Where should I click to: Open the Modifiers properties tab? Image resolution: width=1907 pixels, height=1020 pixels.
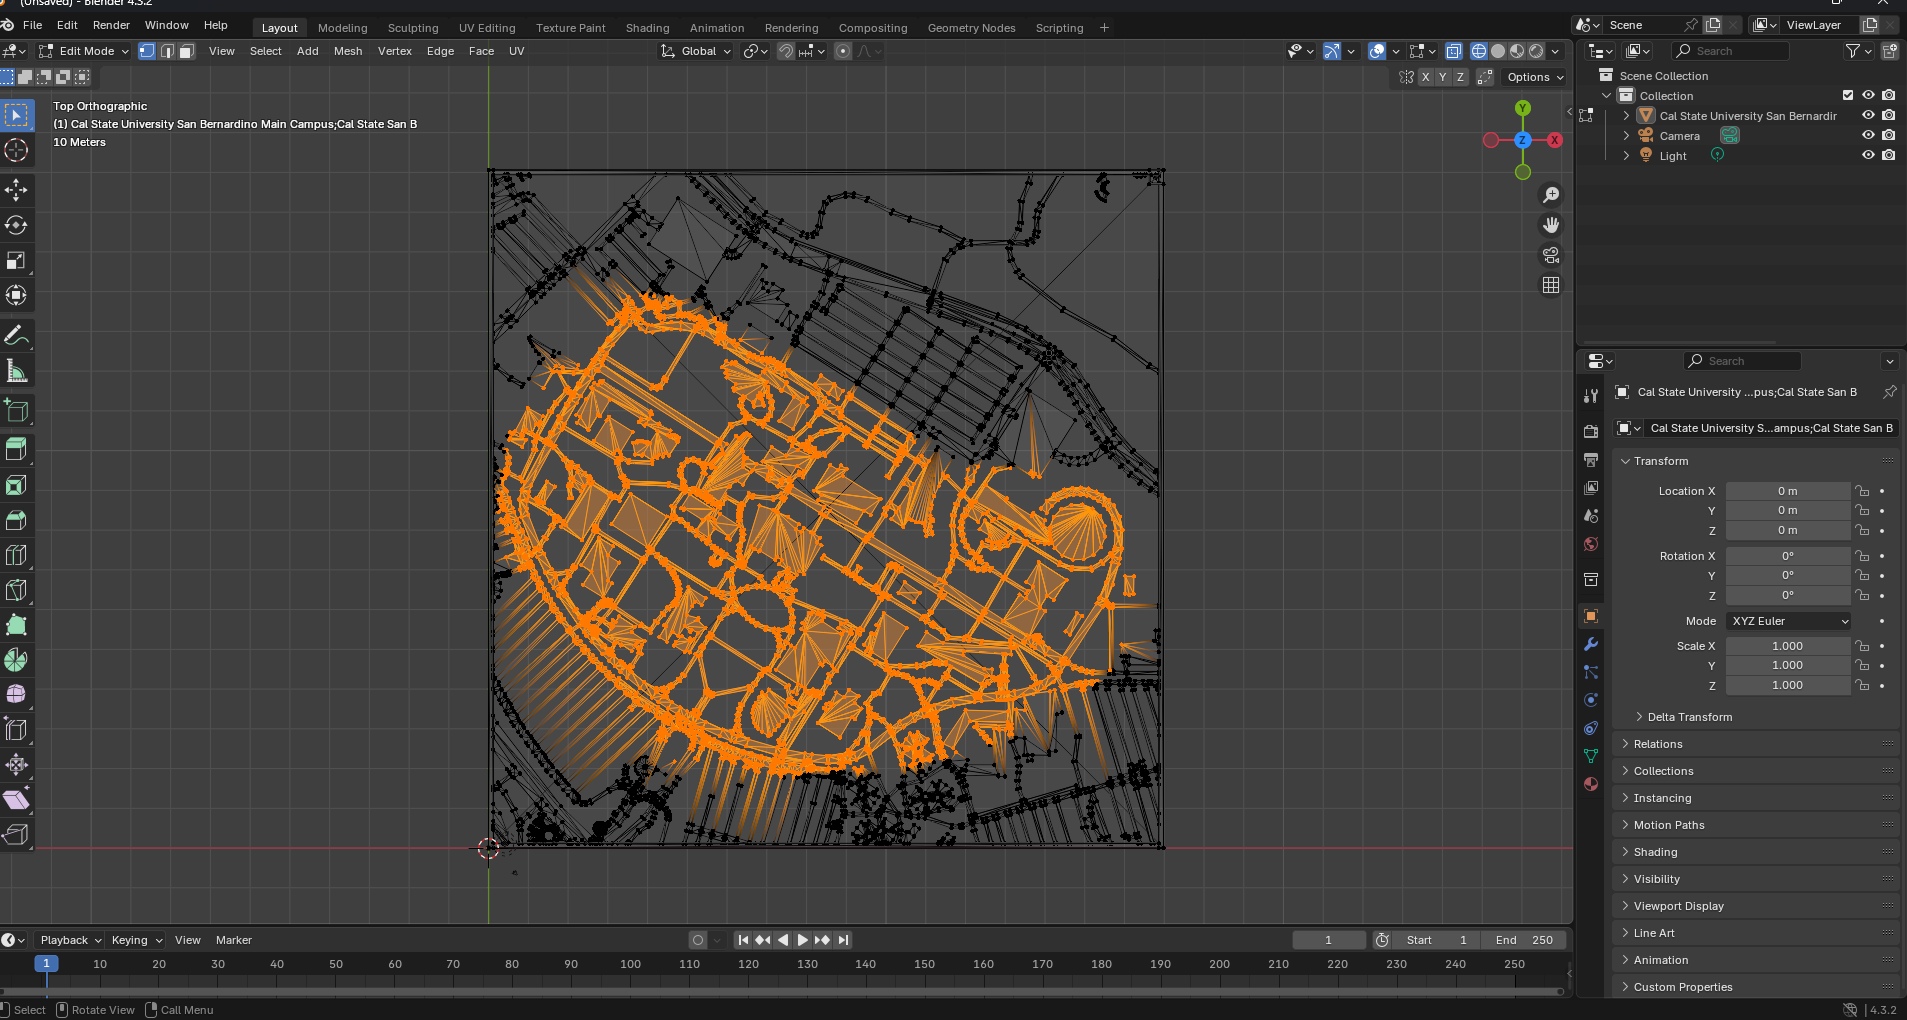pos(1591,644)
